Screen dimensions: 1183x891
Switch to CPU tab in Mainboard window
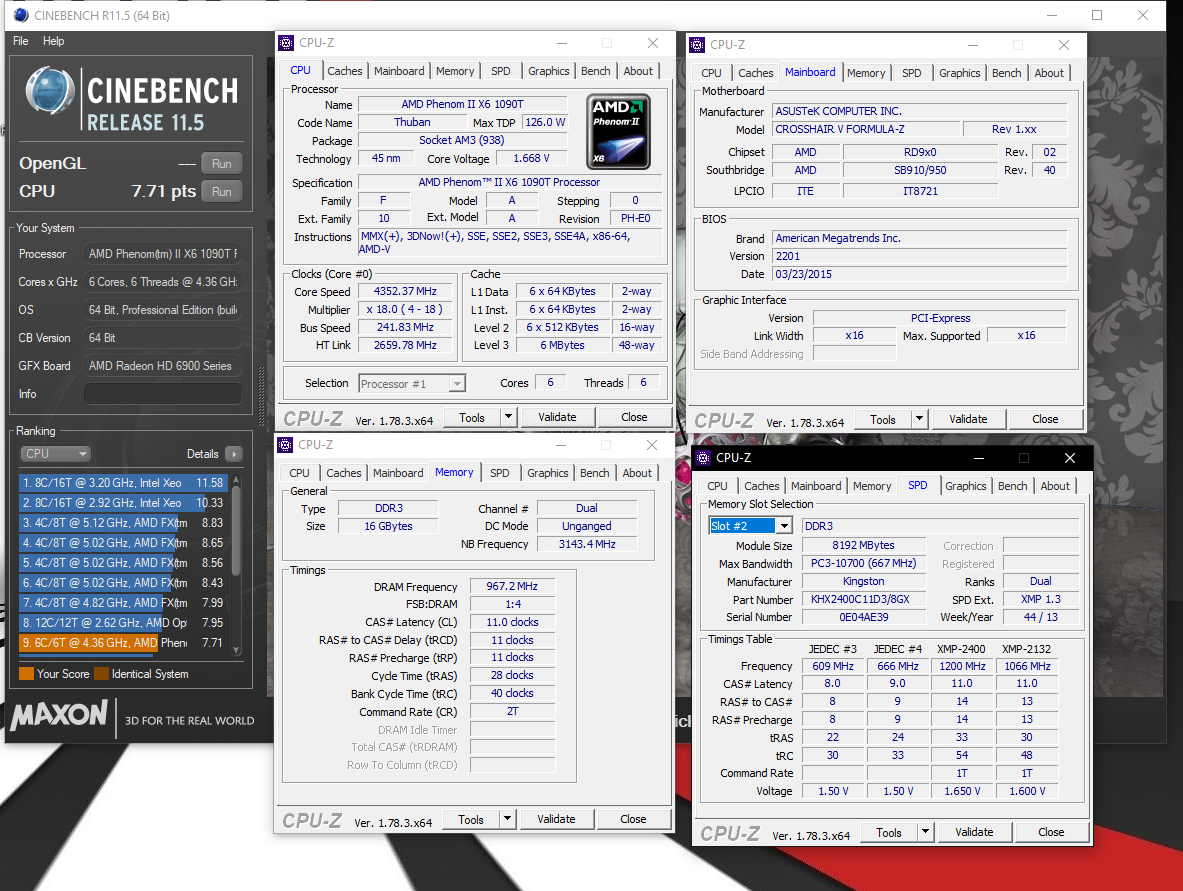pyautogui.click(x=711, y=73)
